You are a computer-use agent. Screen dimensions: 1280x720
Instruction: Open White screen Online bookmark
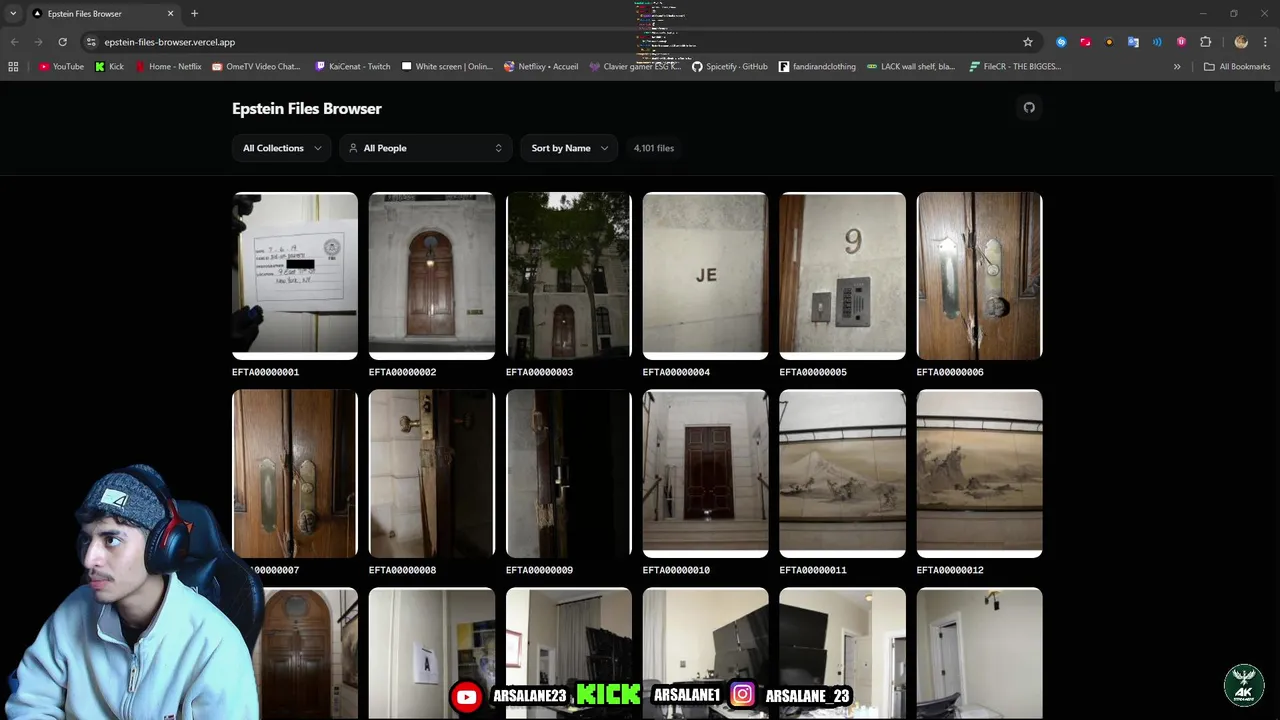[447, 67]
